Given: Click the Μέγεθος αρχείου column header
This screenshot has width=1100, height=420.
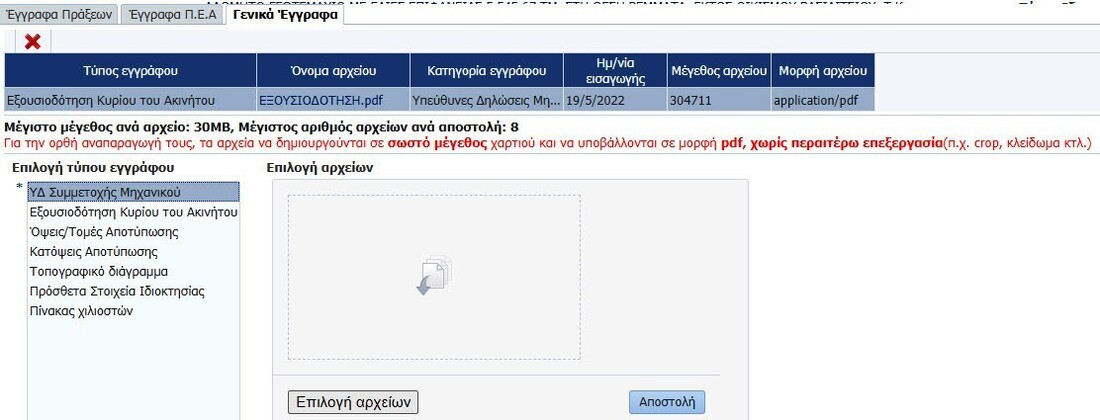Looking at the screenshot, I should [719, 71].
